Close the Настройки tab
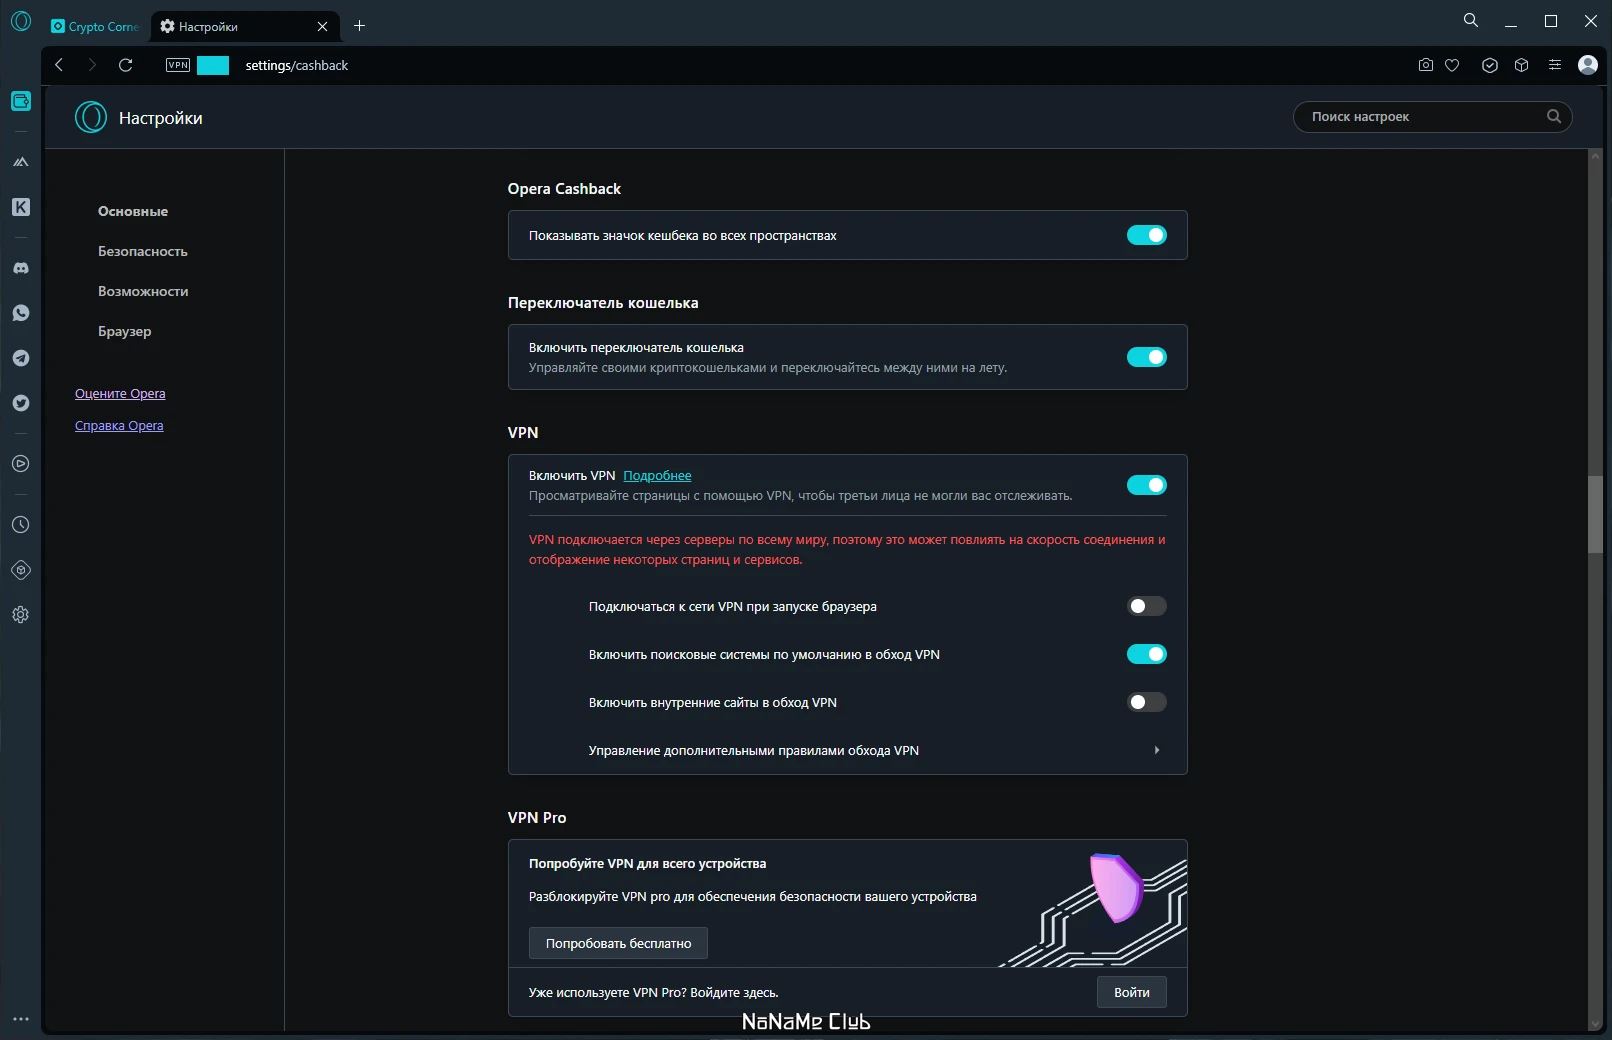 (322, 27)
